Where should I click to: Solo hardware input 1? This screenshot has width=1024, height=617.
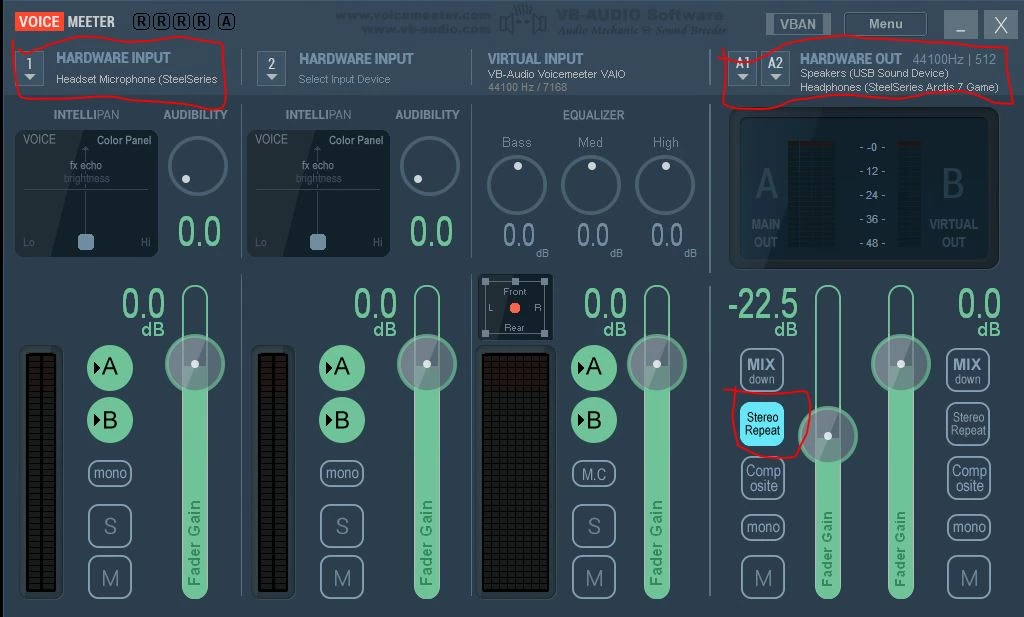[x=110, y=526]
